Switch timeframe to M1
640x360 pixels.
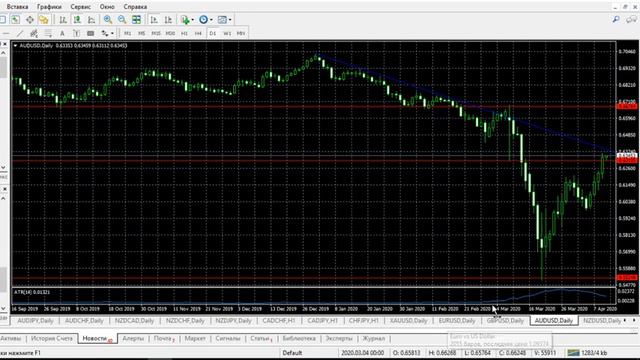(x=128, y=33)
